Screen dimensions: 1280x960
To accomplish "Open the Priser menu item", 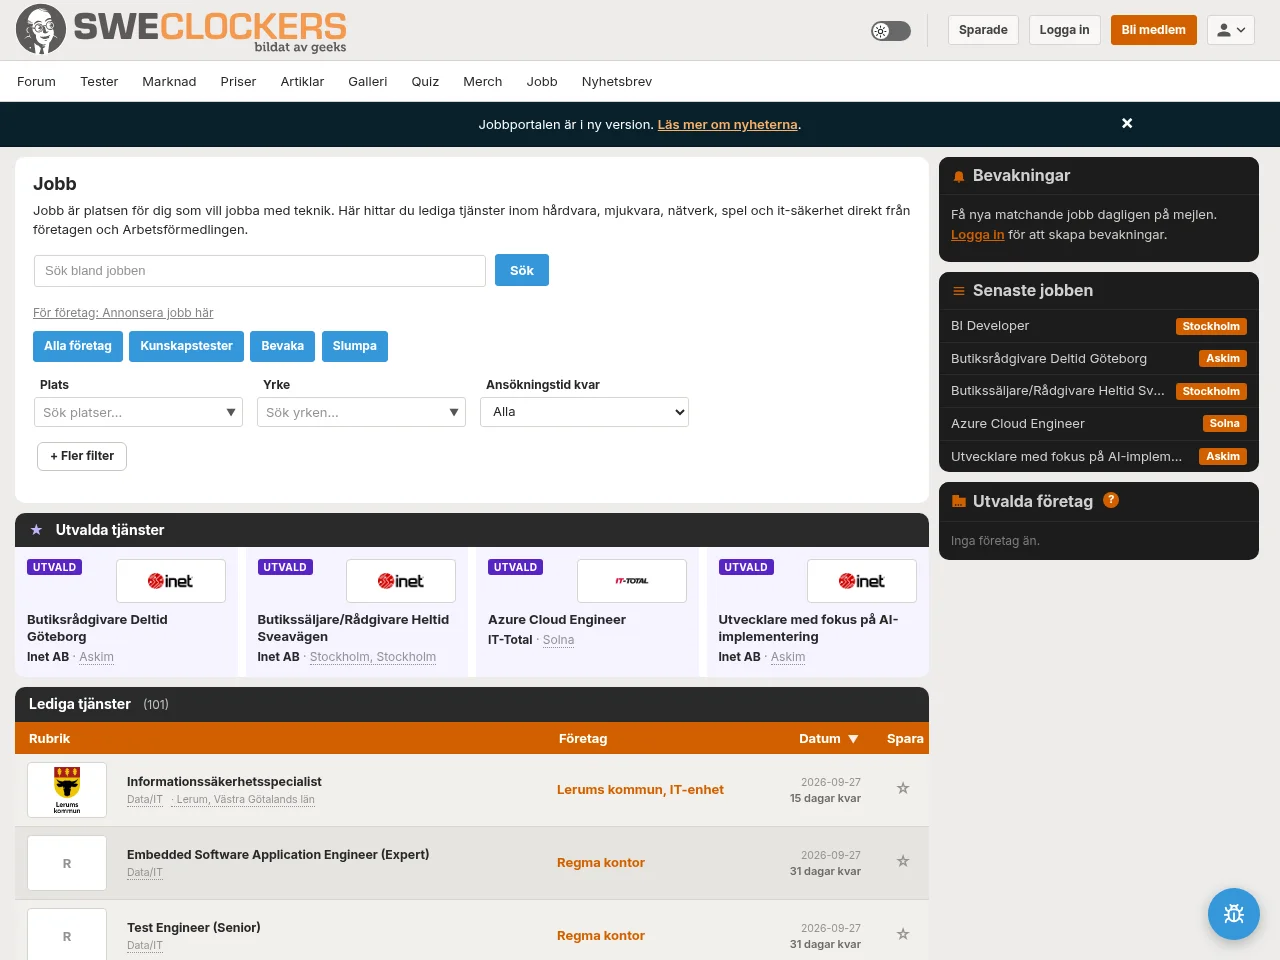I will point(238,81).
